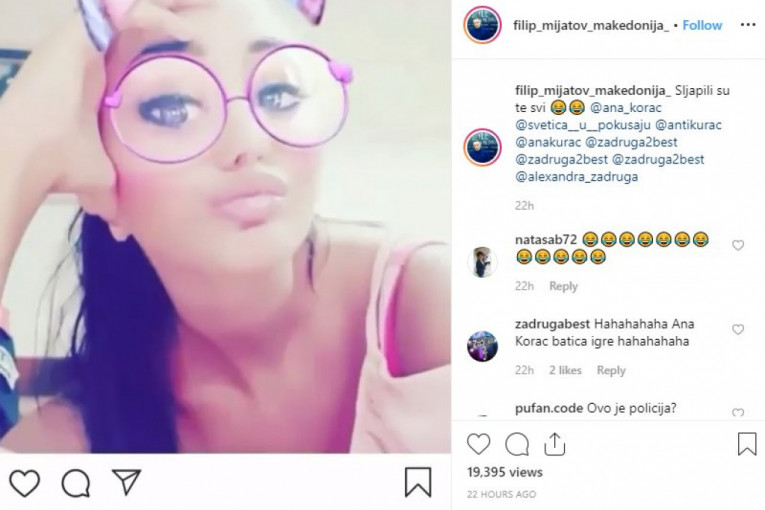Screen dimensions: 765x510
Task: Open the comment bubble icon in the sidebar
Action: pos(517,444)
